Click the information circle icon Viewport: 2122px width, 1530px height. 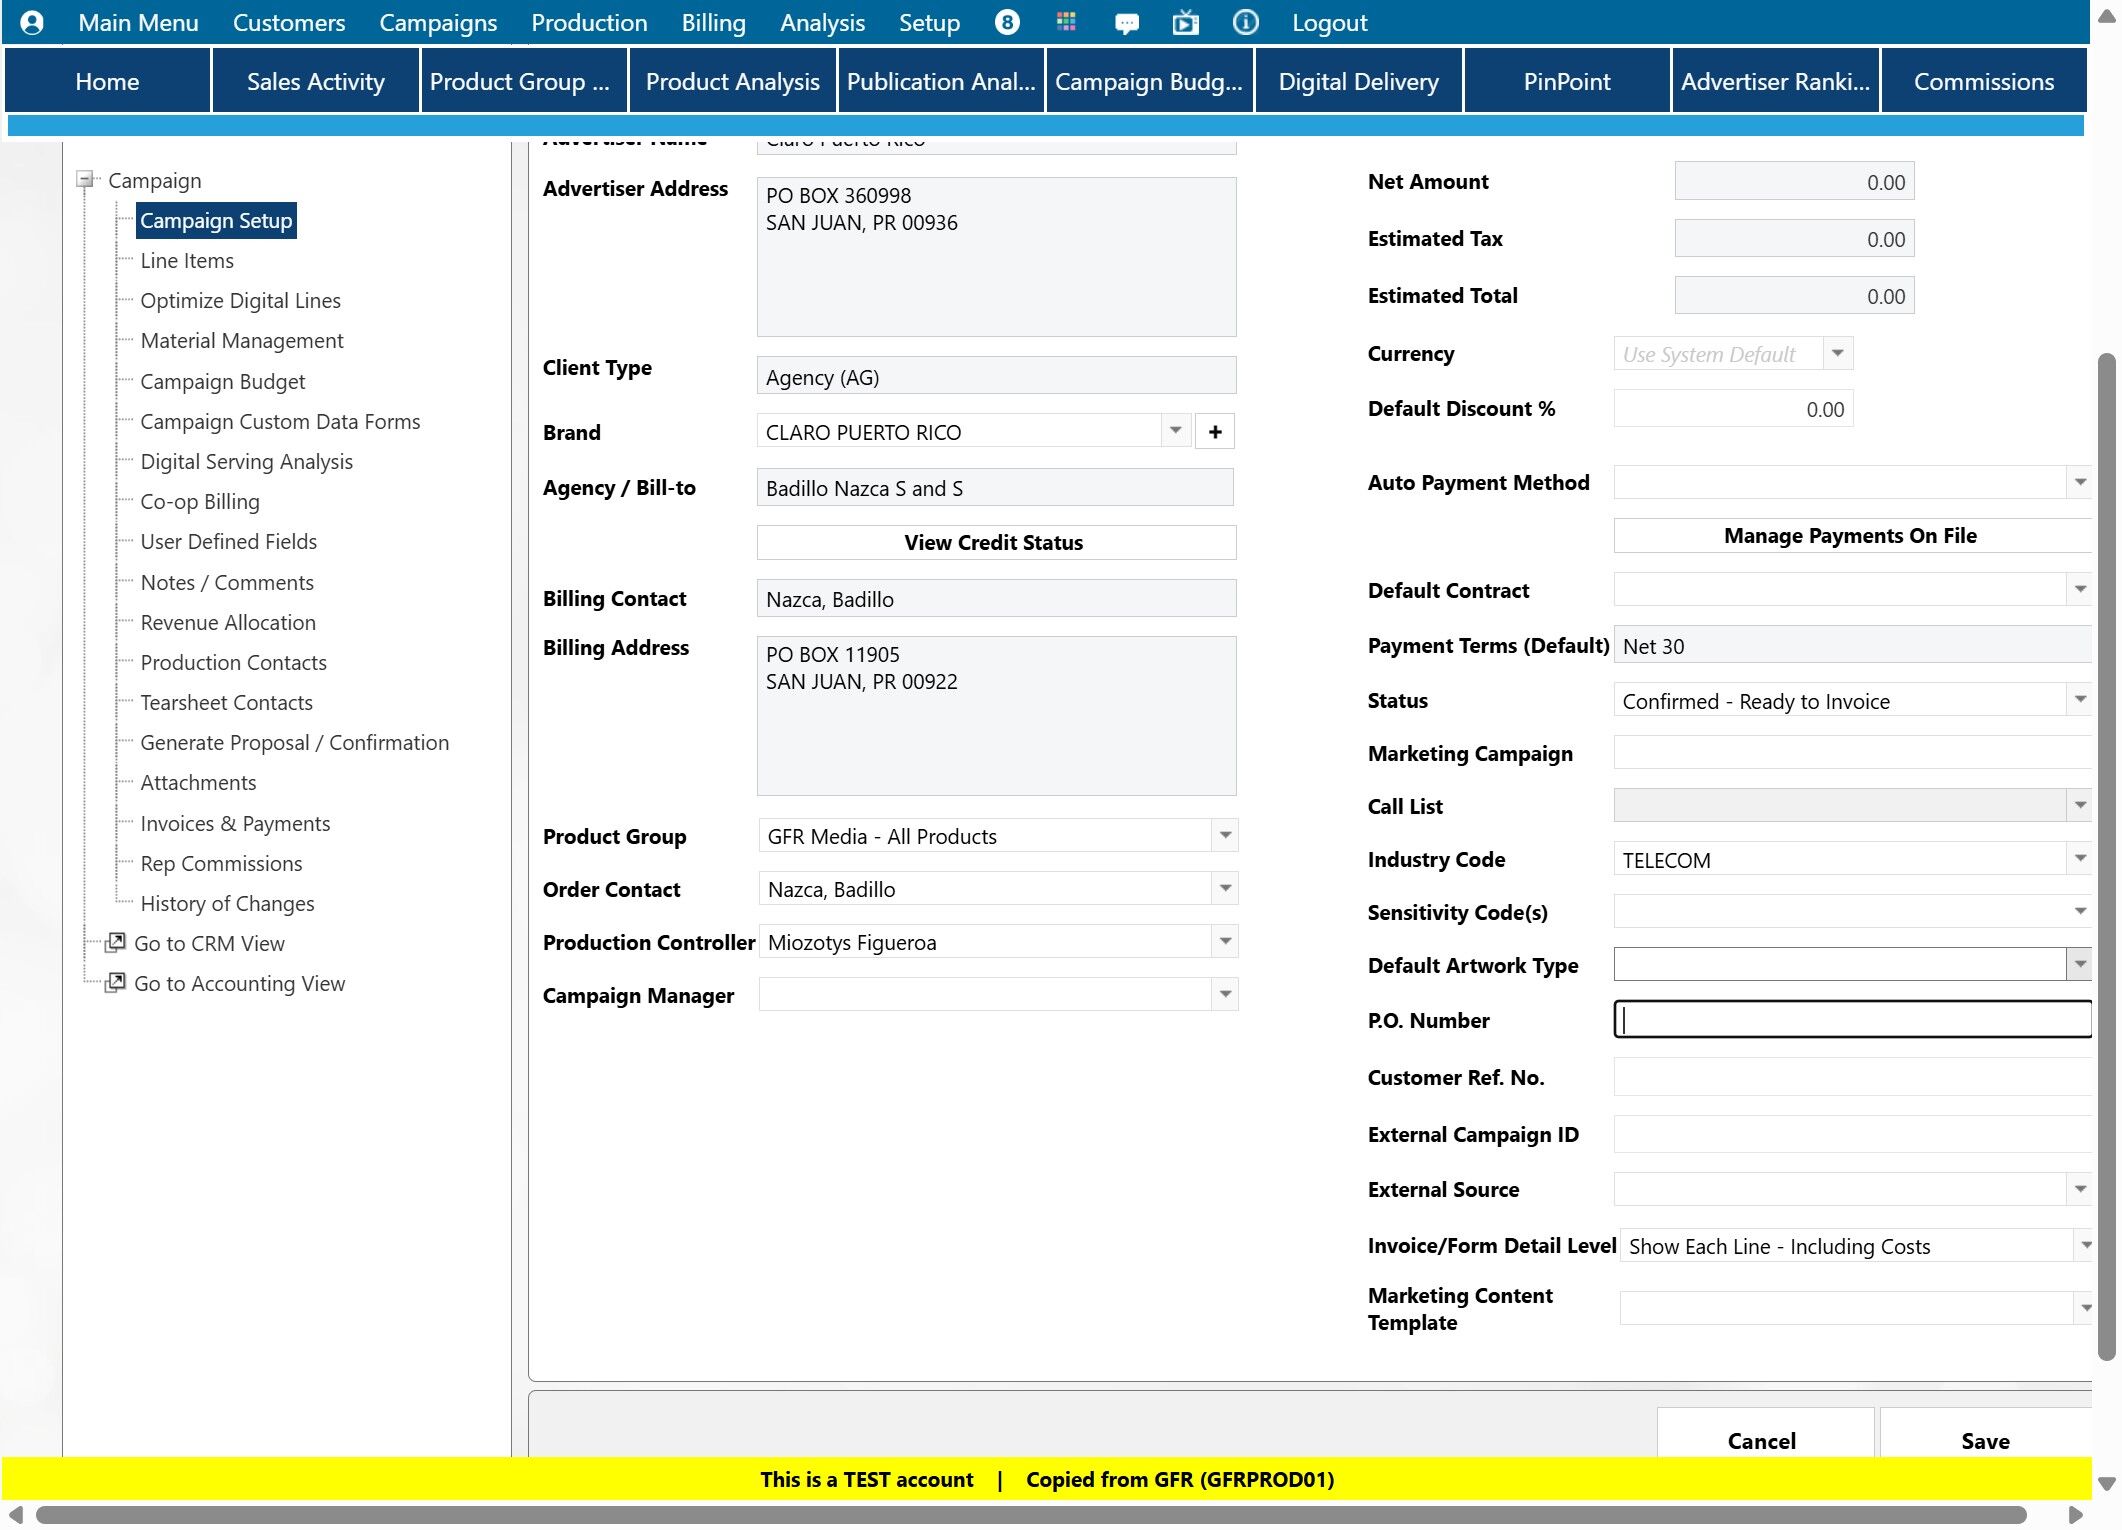tap(1245, 22)
